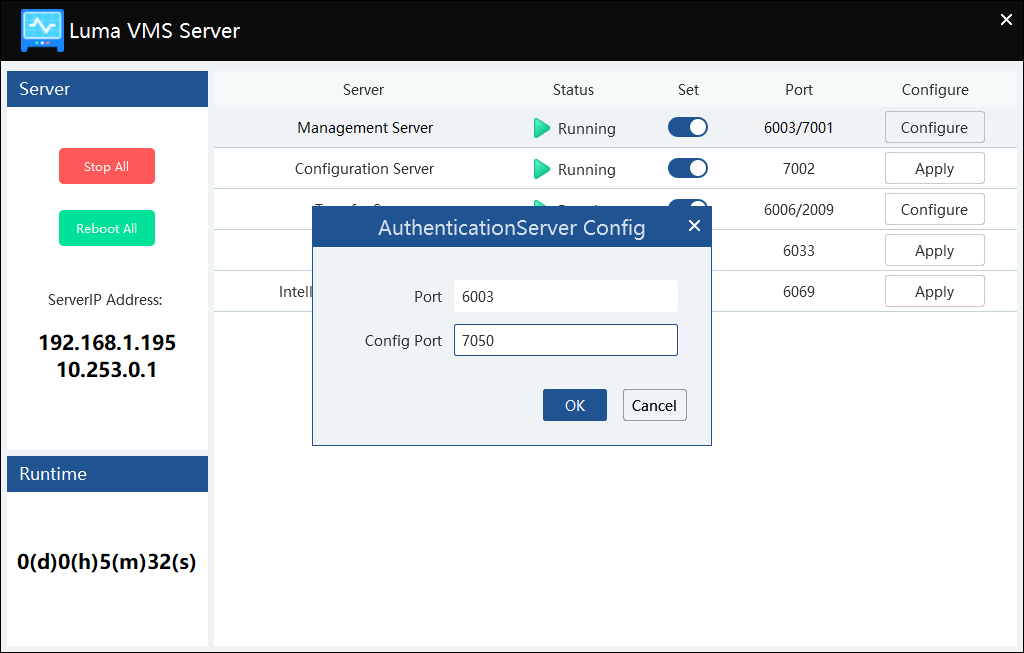The image size is (1024, 653).
Task: Click the Luma VMS Server logo icon
Action: 42,30
